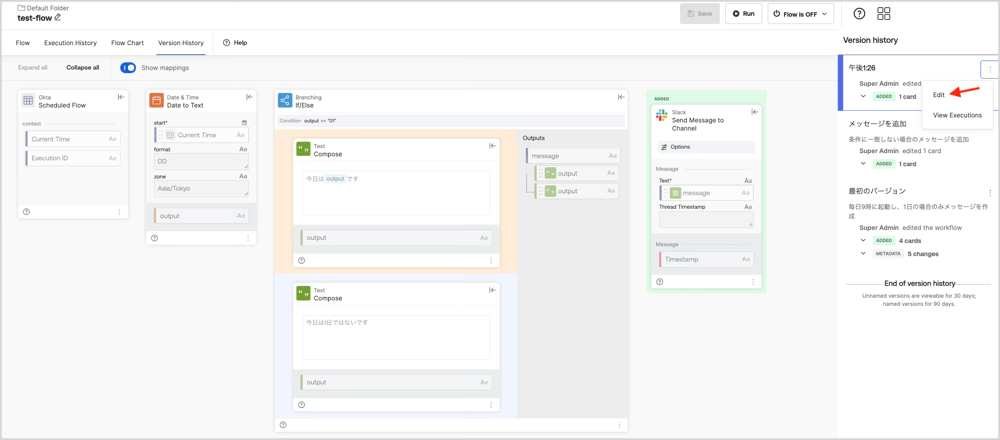Select the メッセージを追加 version entry

(x=879, y=124)
